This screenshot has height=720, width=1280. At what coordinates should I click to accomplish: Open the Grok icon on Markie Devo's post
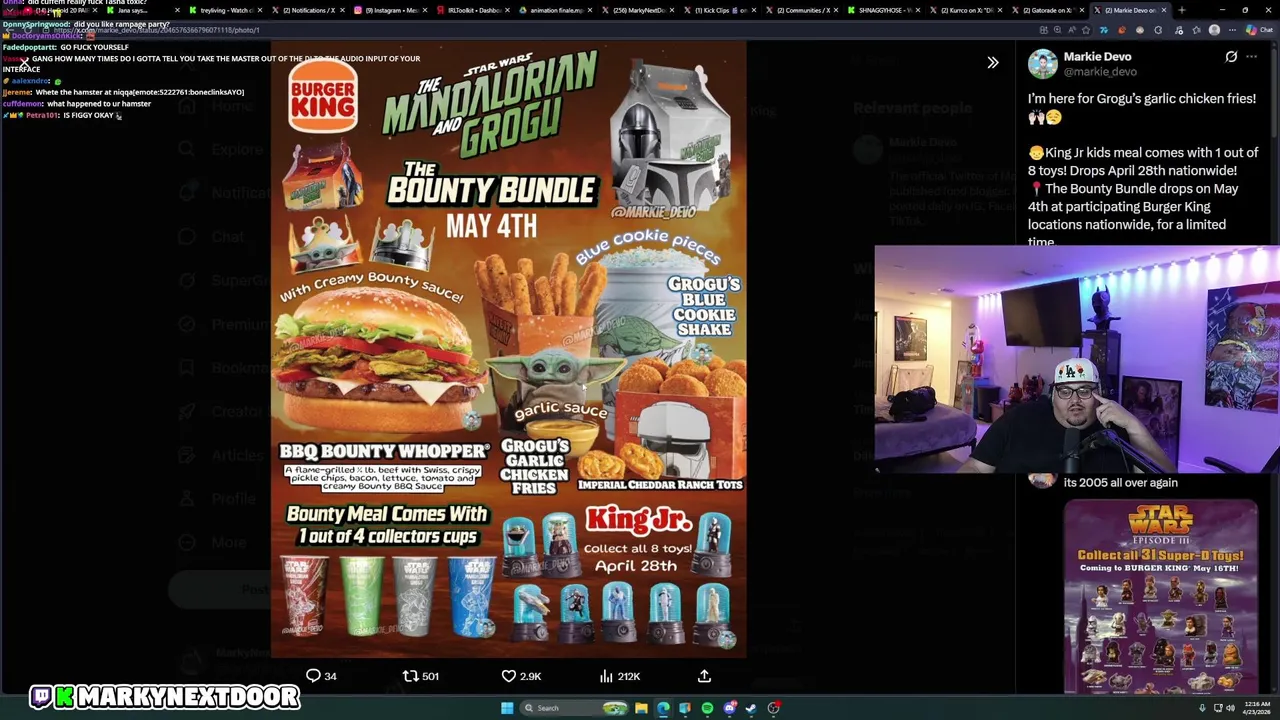[1231, 57]
